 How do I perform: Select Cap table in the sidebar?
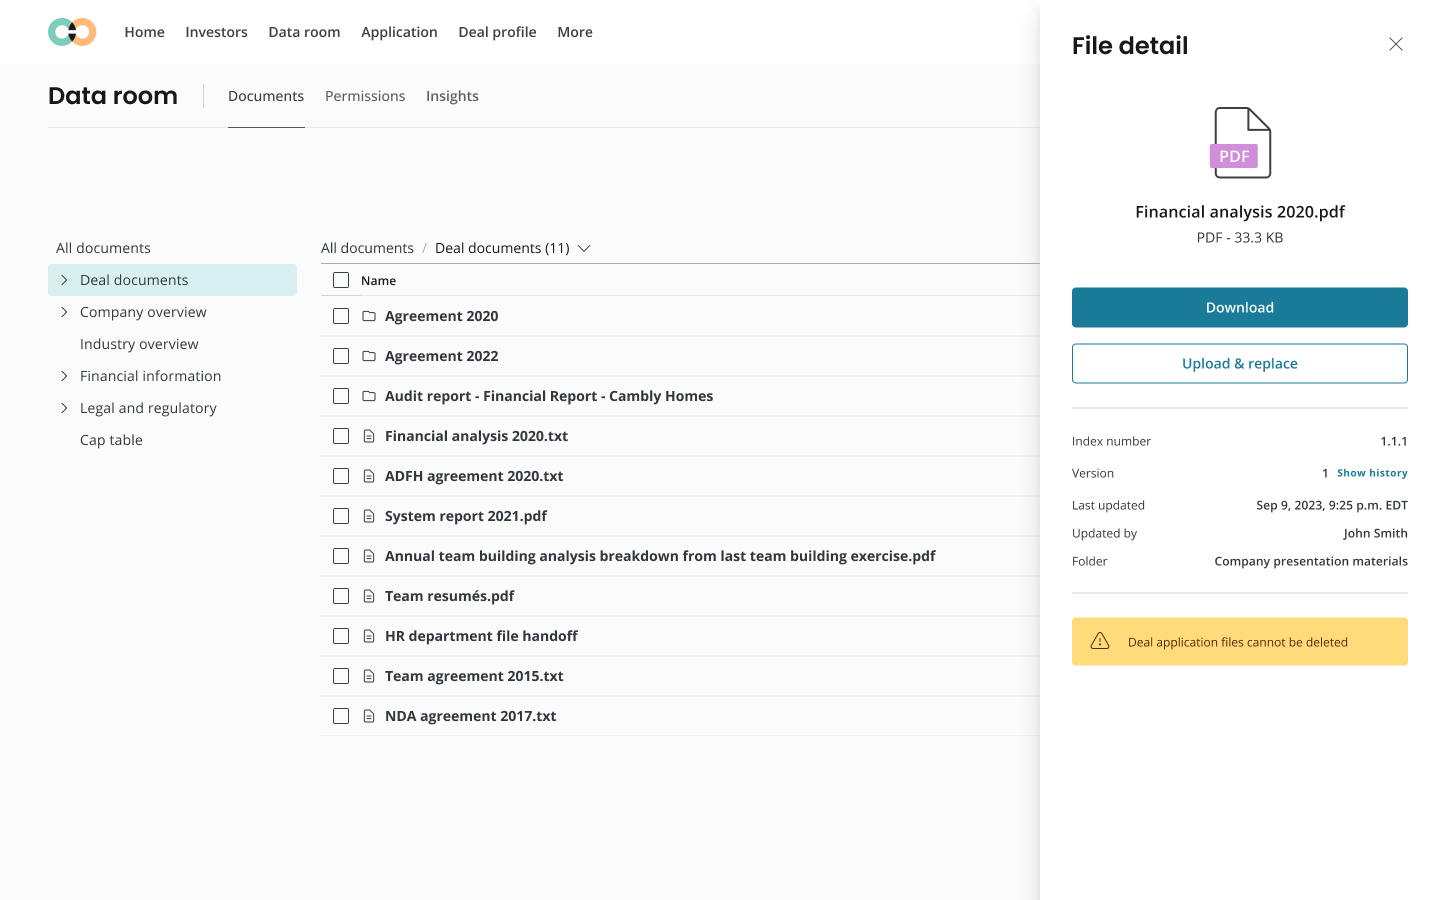[111, 440]
